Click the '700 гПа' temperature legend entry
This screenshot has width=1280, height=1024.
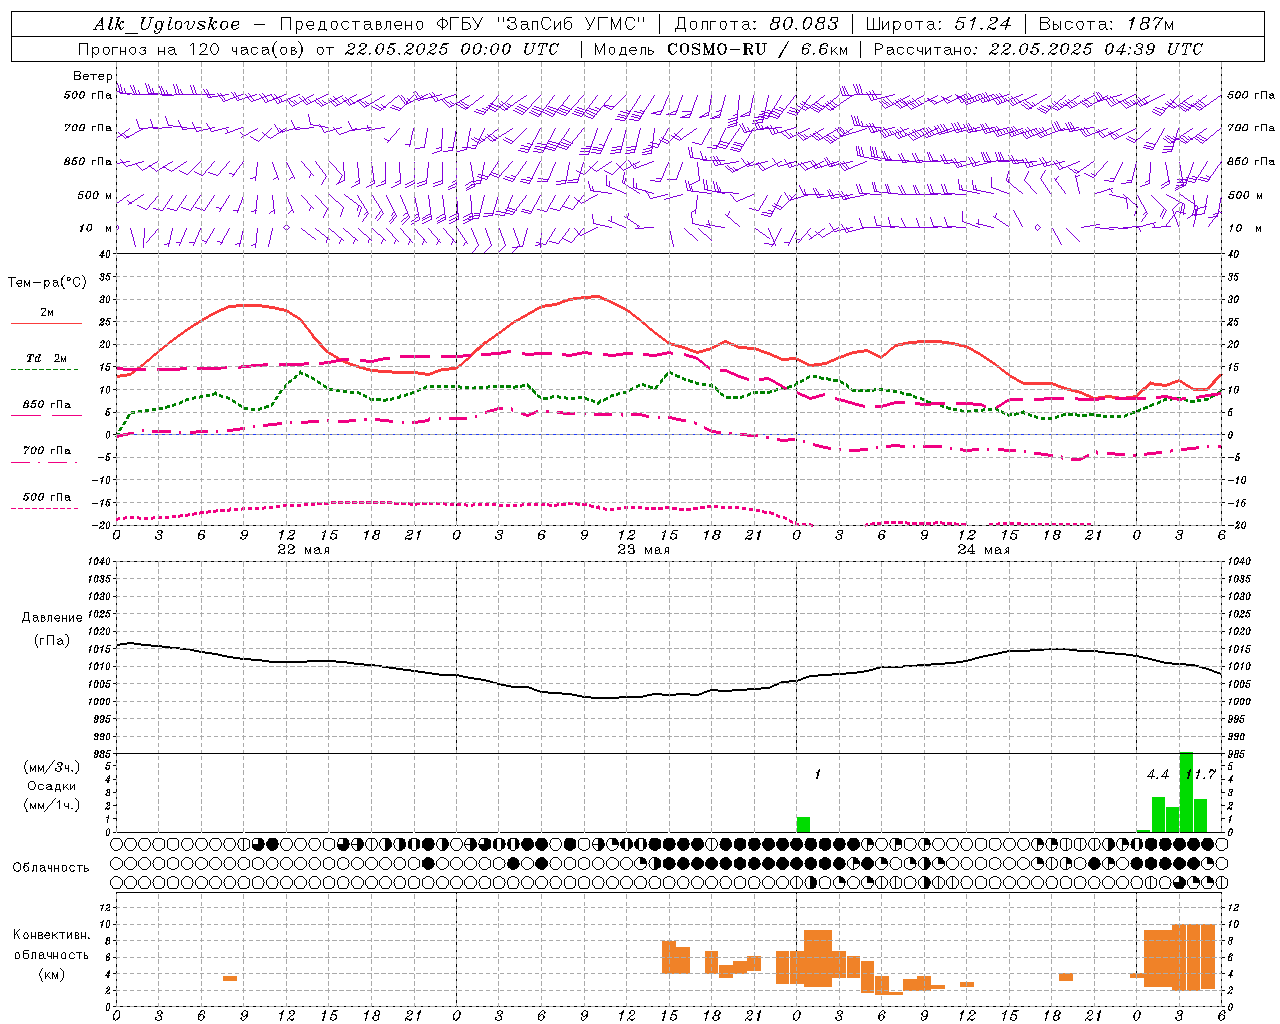click(x=47, y=451)
